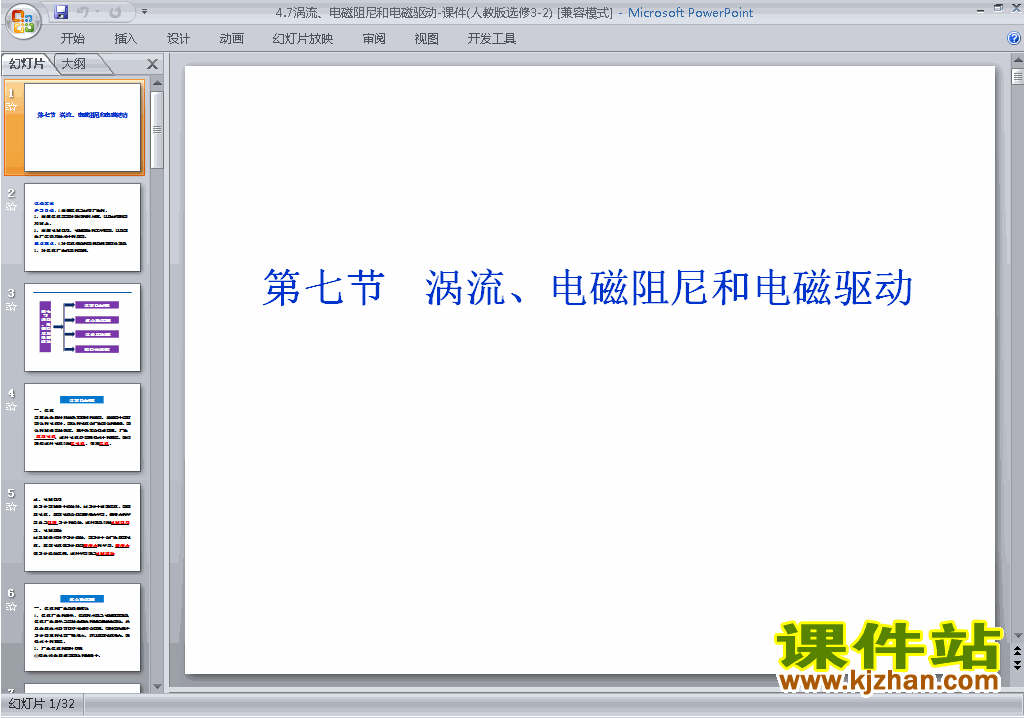Open the 开始 ribbon tab

(72, 39)
